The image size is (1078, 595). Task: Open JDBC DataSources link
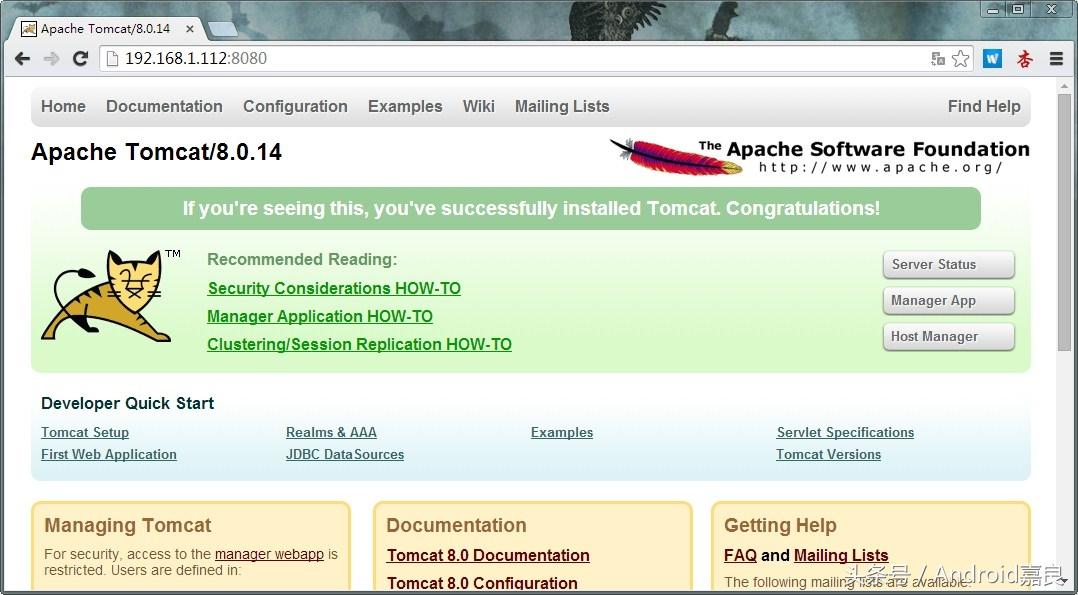344,455
